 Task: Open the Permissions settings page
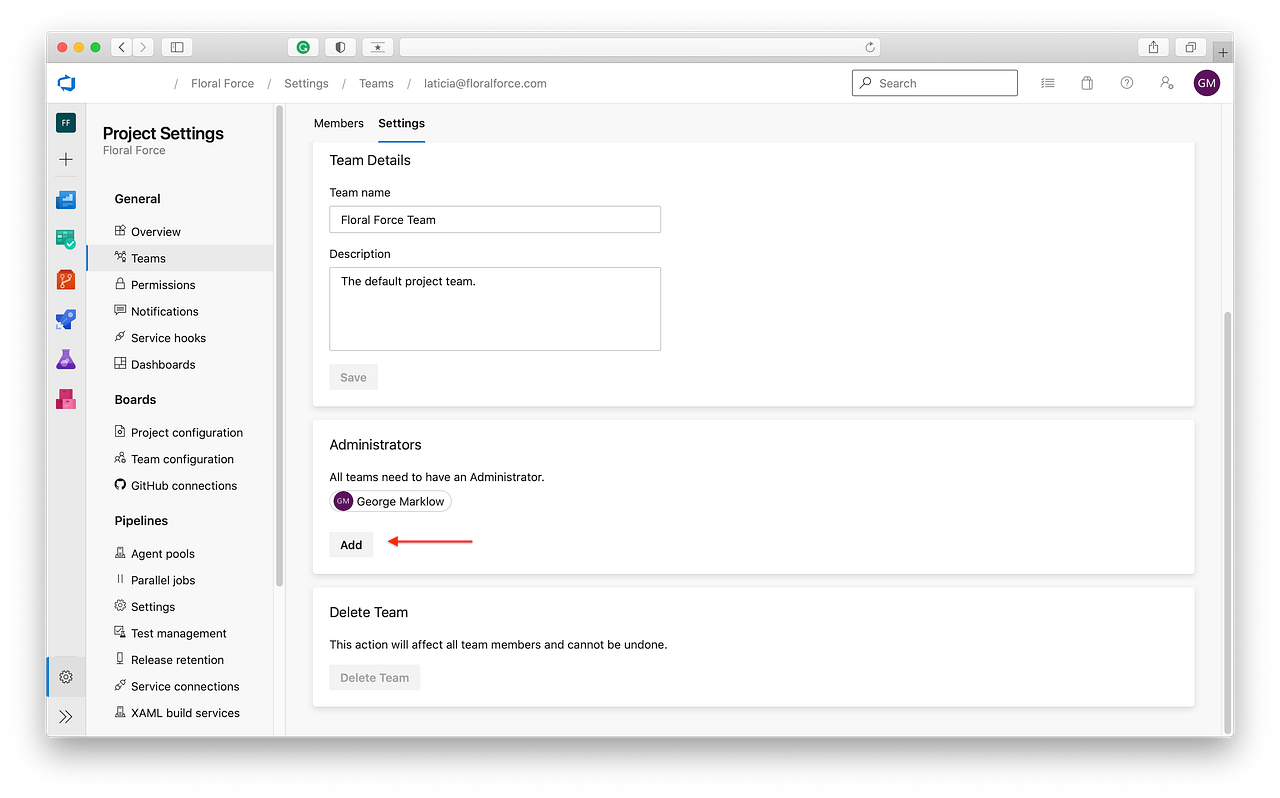163,284
